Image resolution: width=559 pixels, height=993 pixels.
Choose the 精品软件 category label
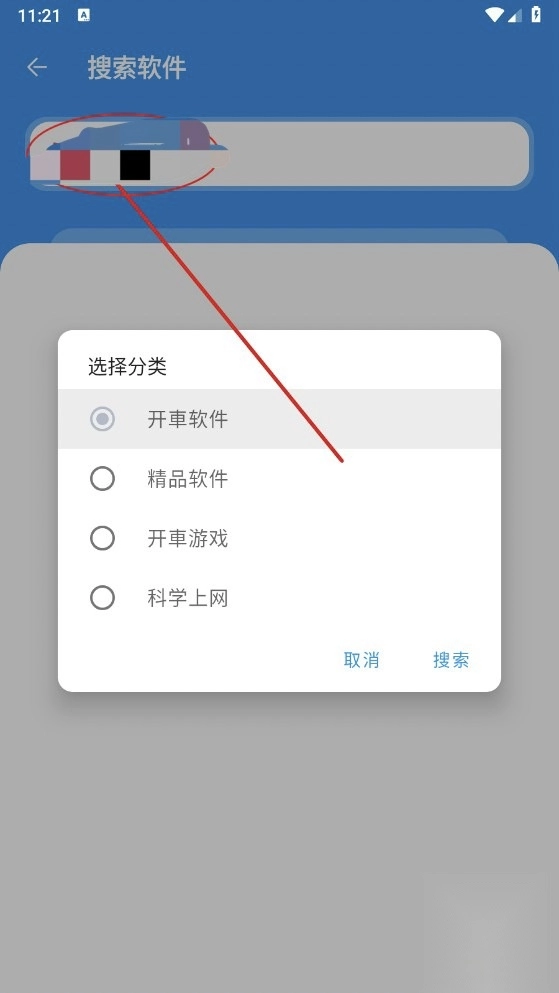(x=187, y=479)
